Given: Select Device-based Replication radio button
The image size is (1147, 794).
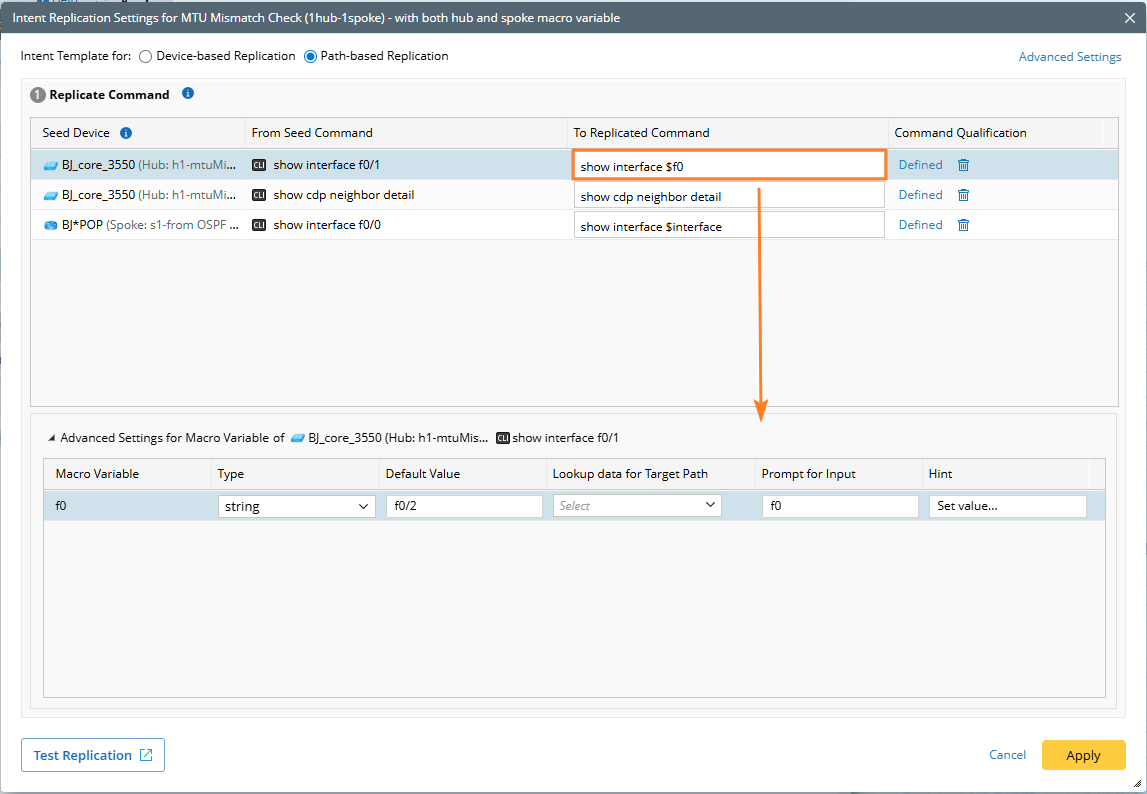Looking at the screenshot, I should pyautogui.click(x=146, y=57).
